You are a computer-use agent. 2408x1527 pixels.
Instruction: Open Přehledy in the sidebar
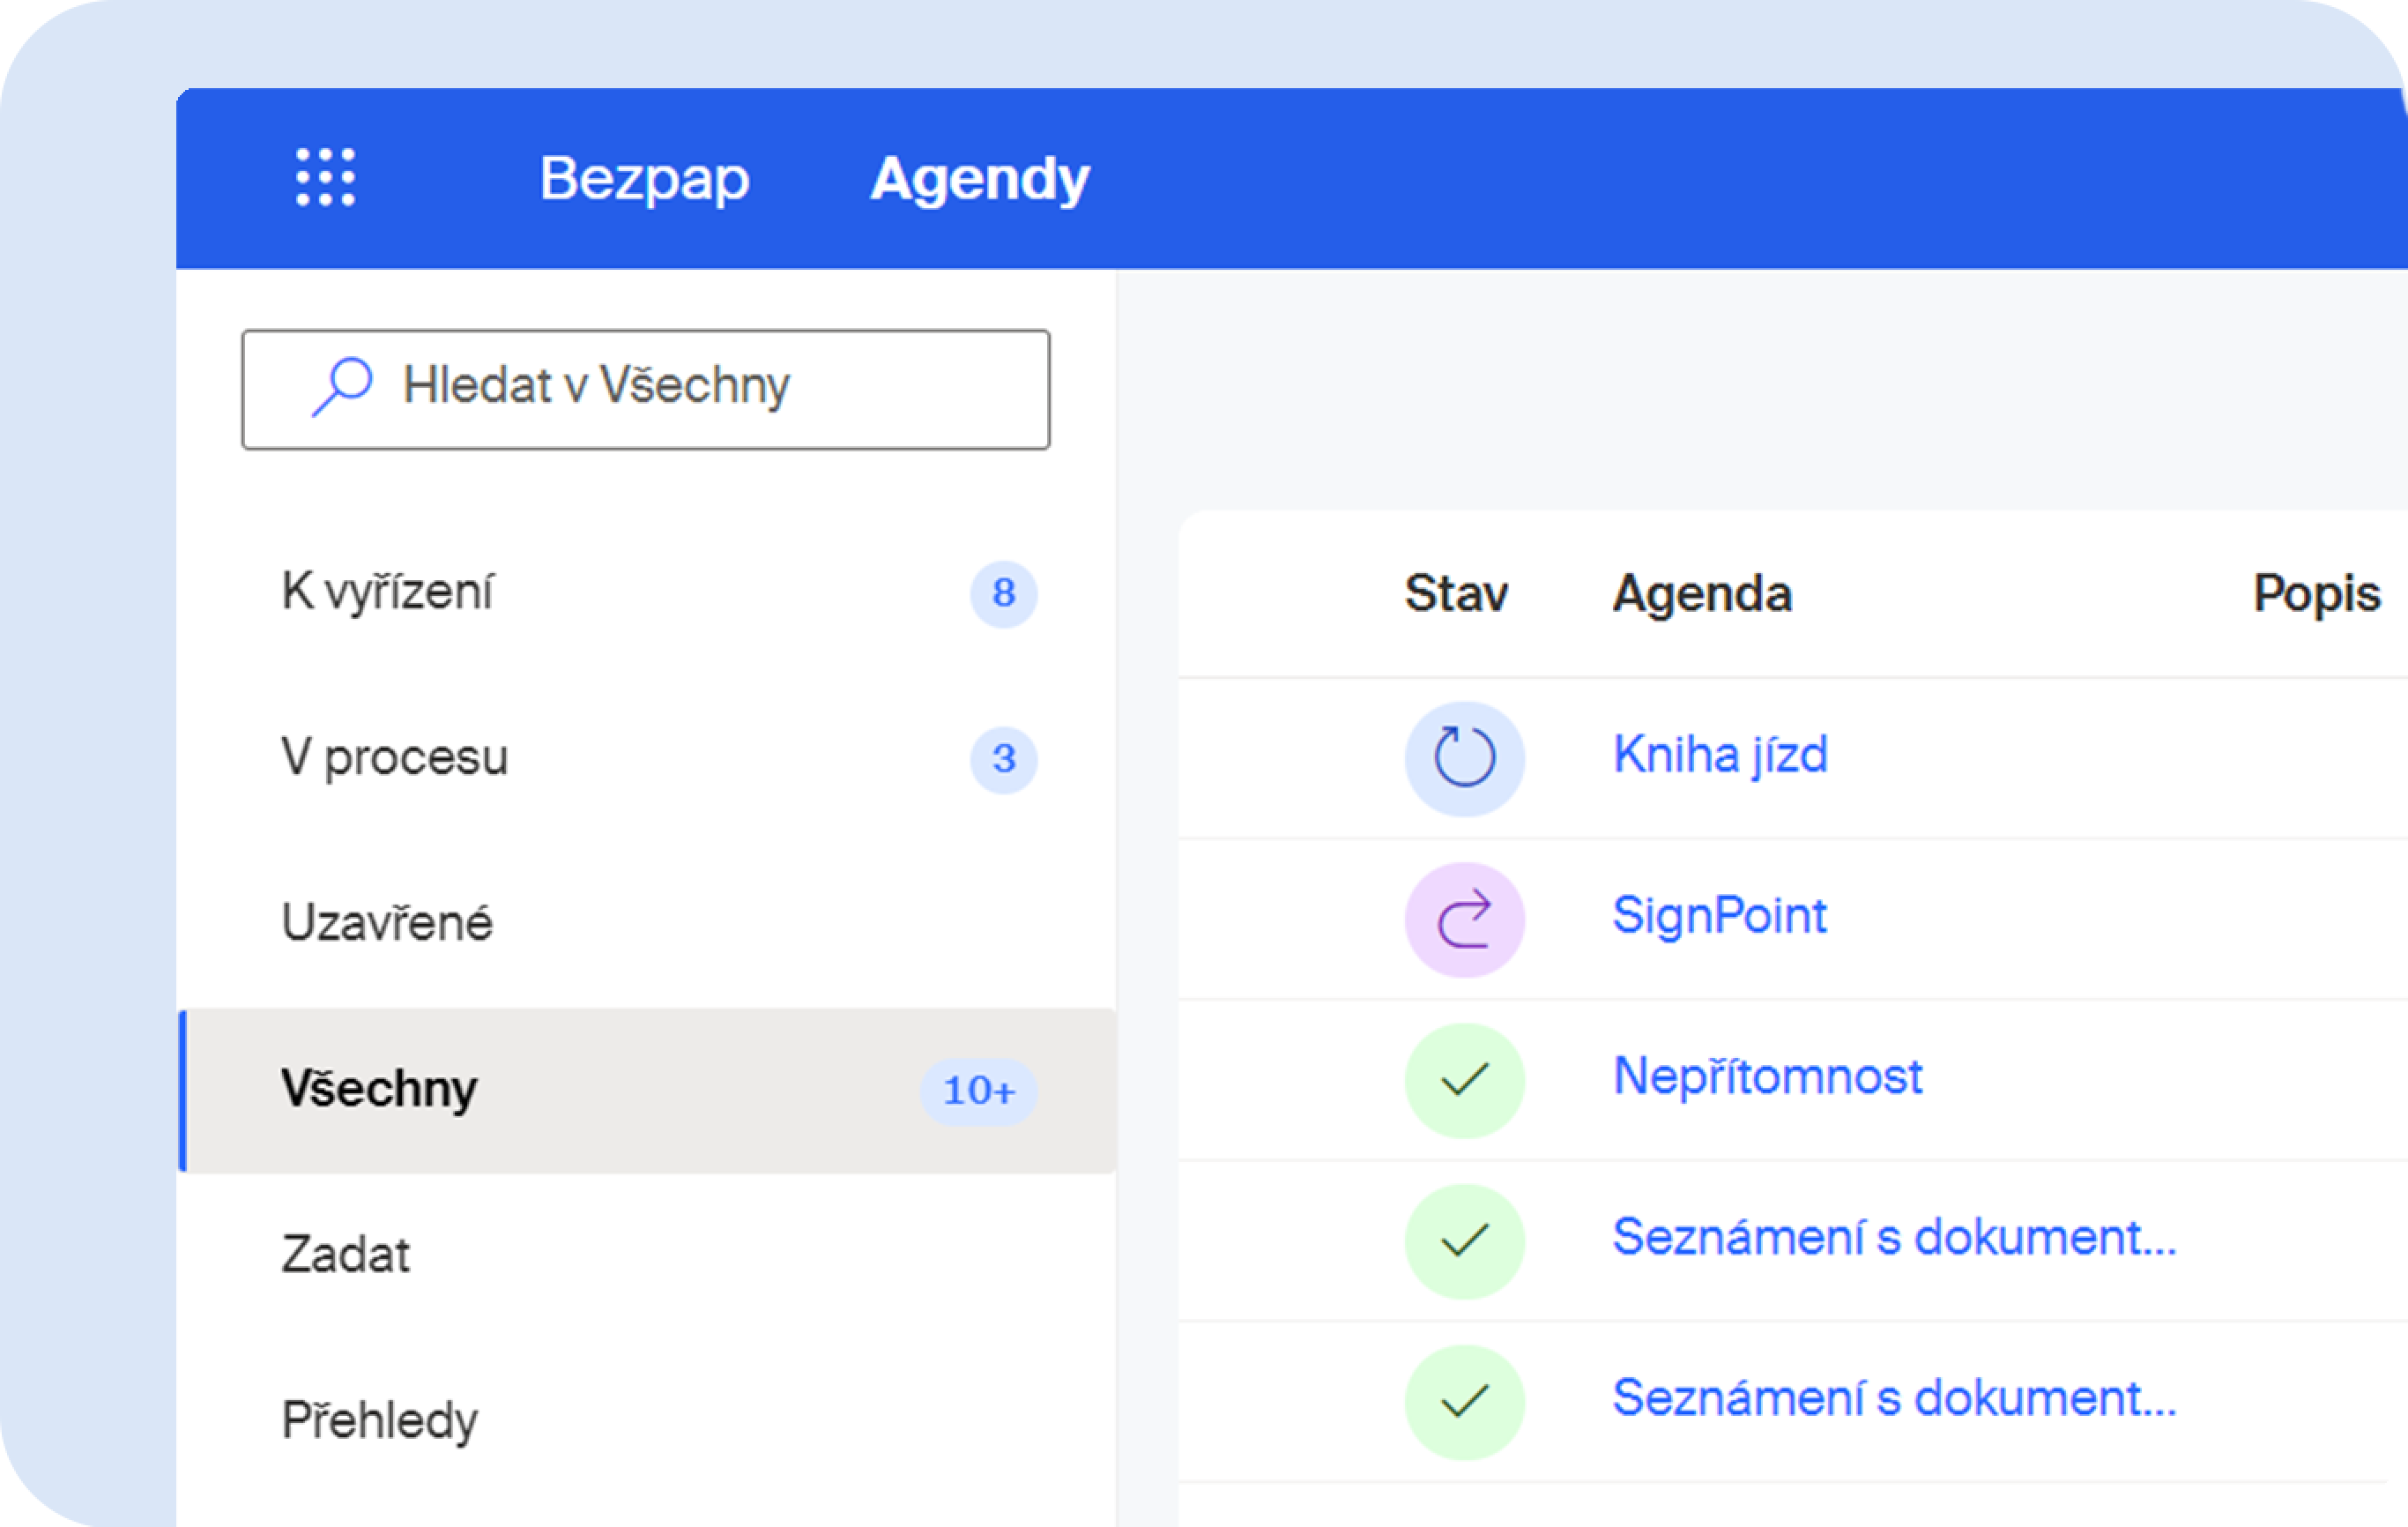coord(648,1420)
